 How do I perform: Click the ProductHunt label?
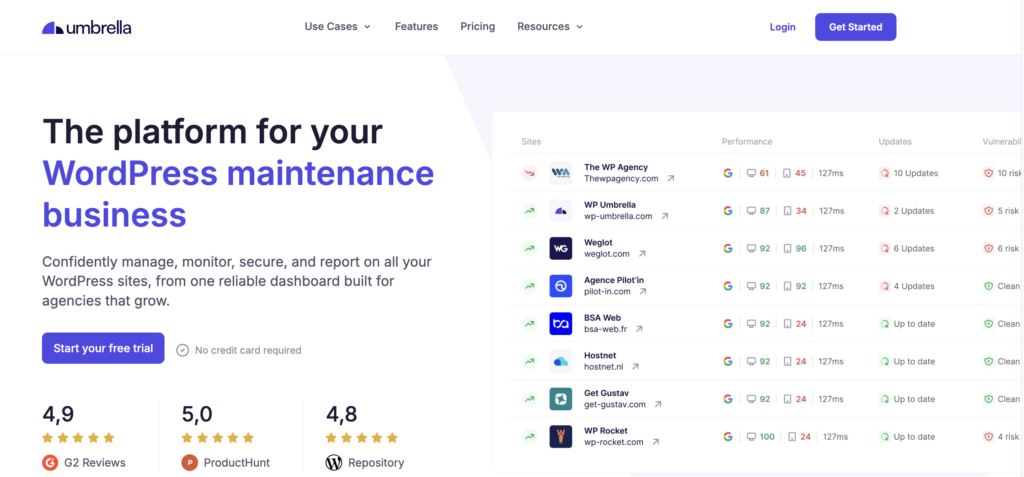236,463
